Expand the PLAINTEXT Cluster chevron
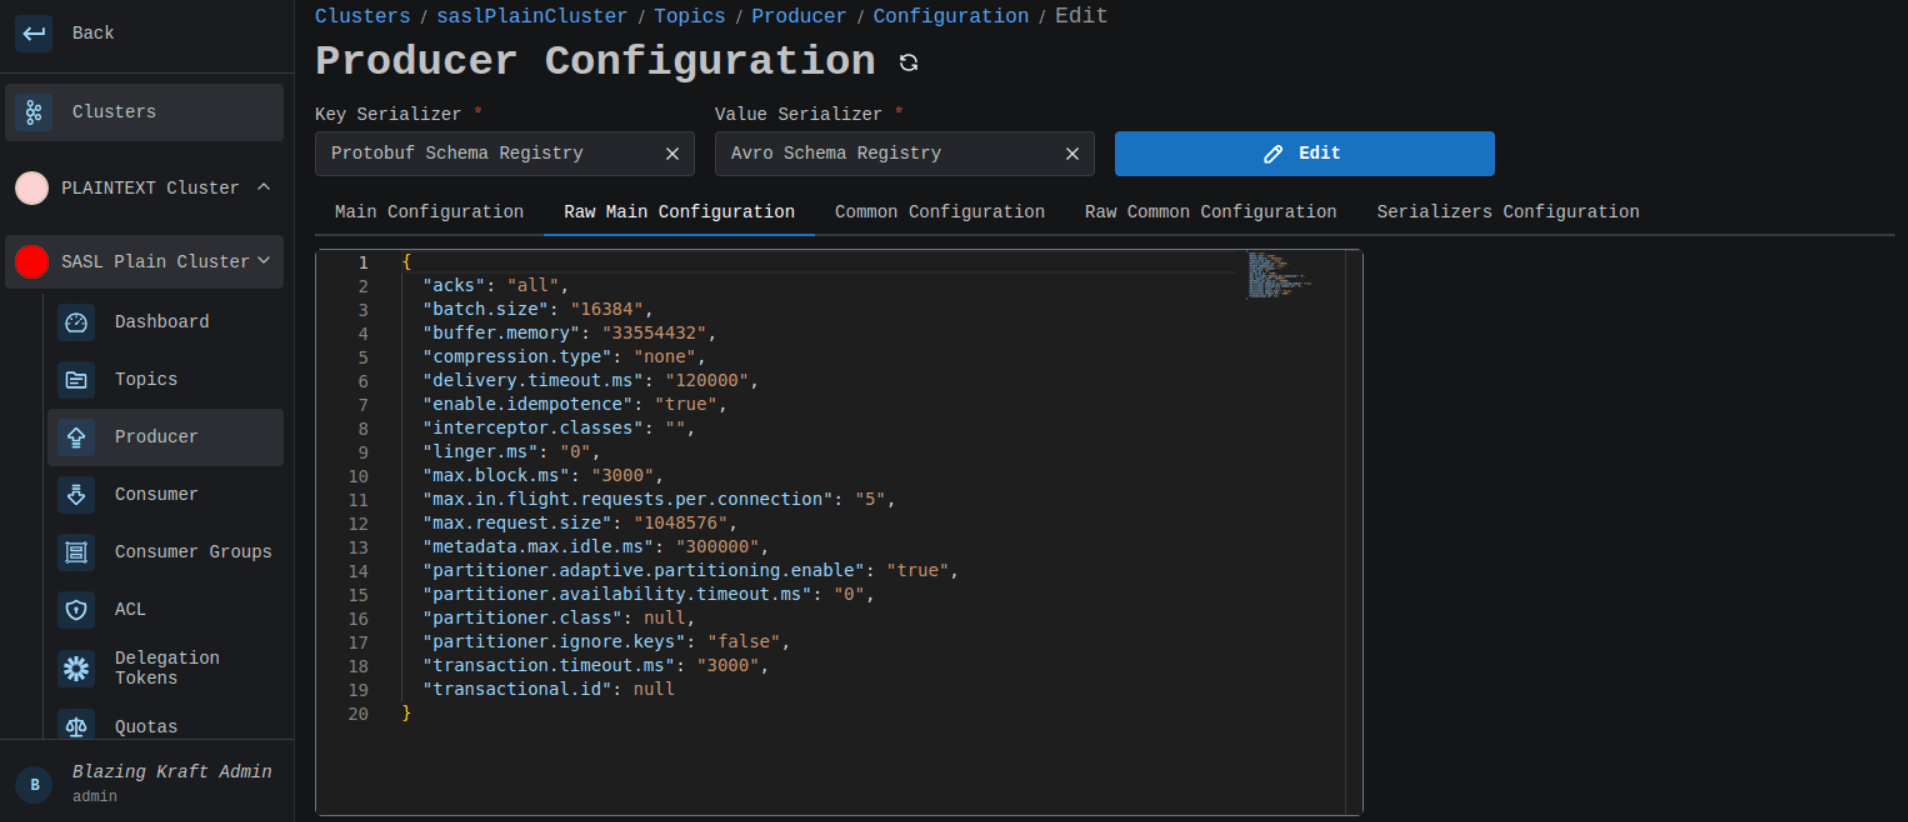Viewport: 1908px width, 822px height. tap(264, 187)
